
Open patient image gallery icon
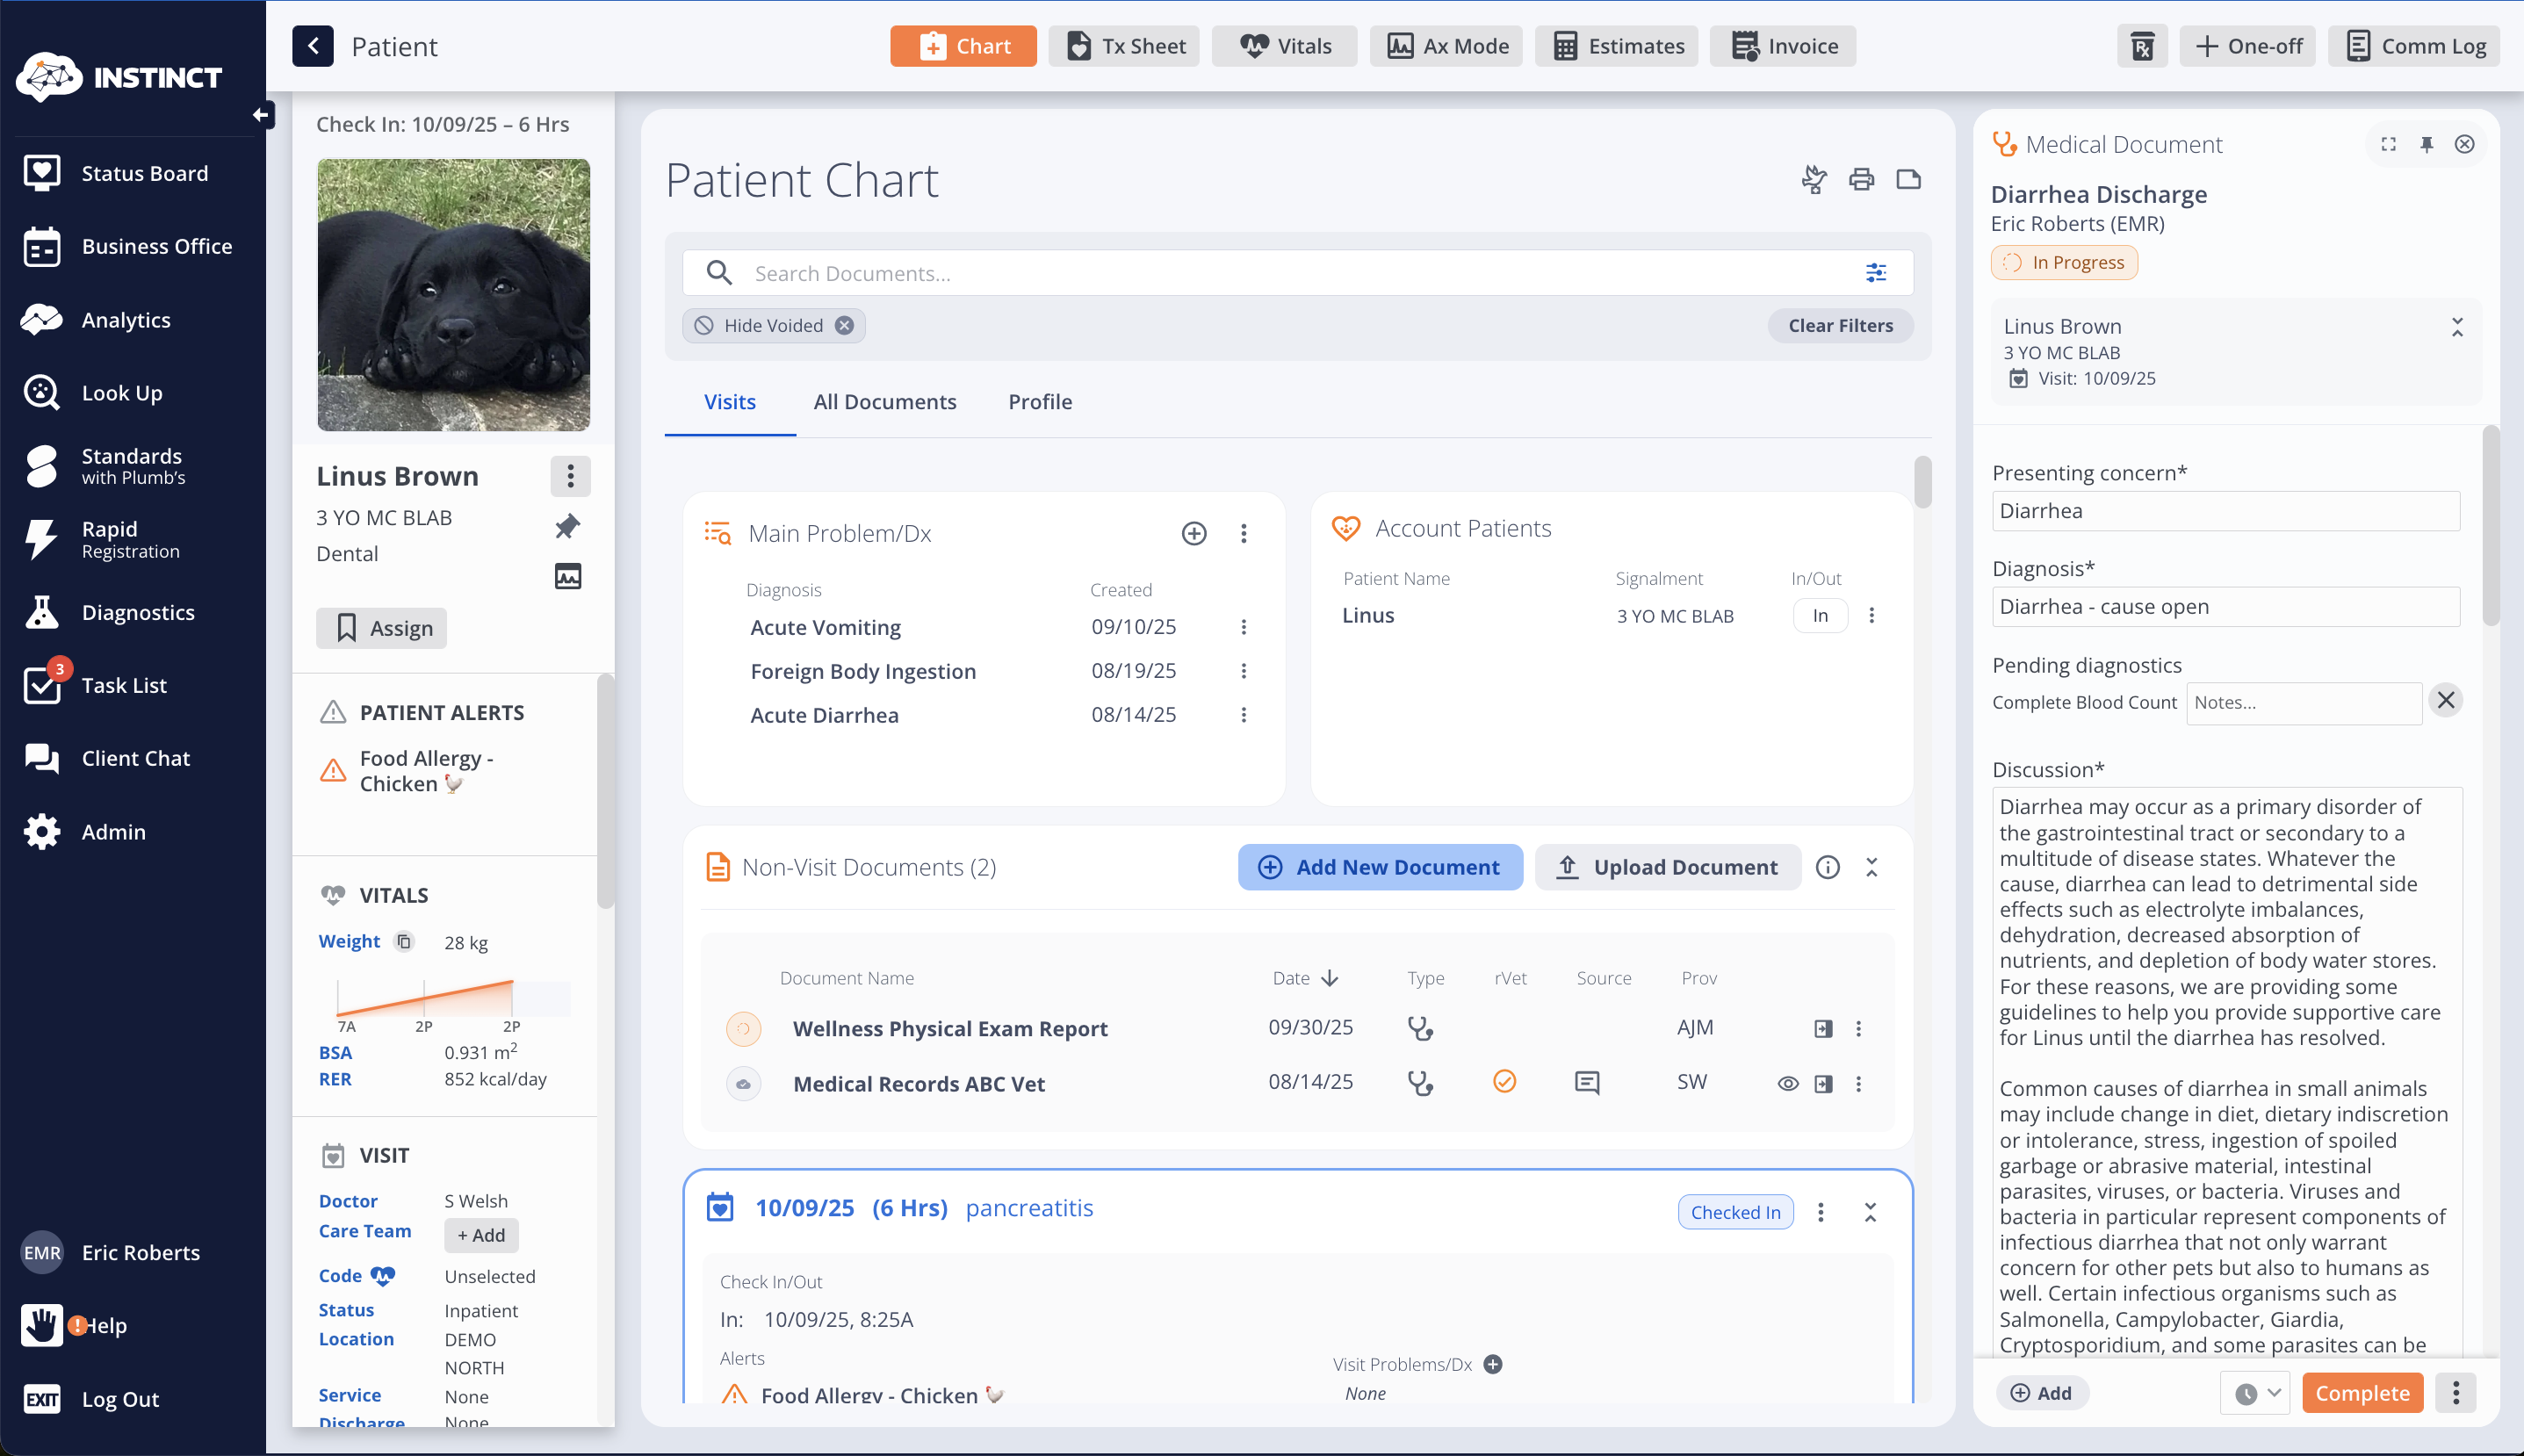pyautogui.click(x=567, y=576)
